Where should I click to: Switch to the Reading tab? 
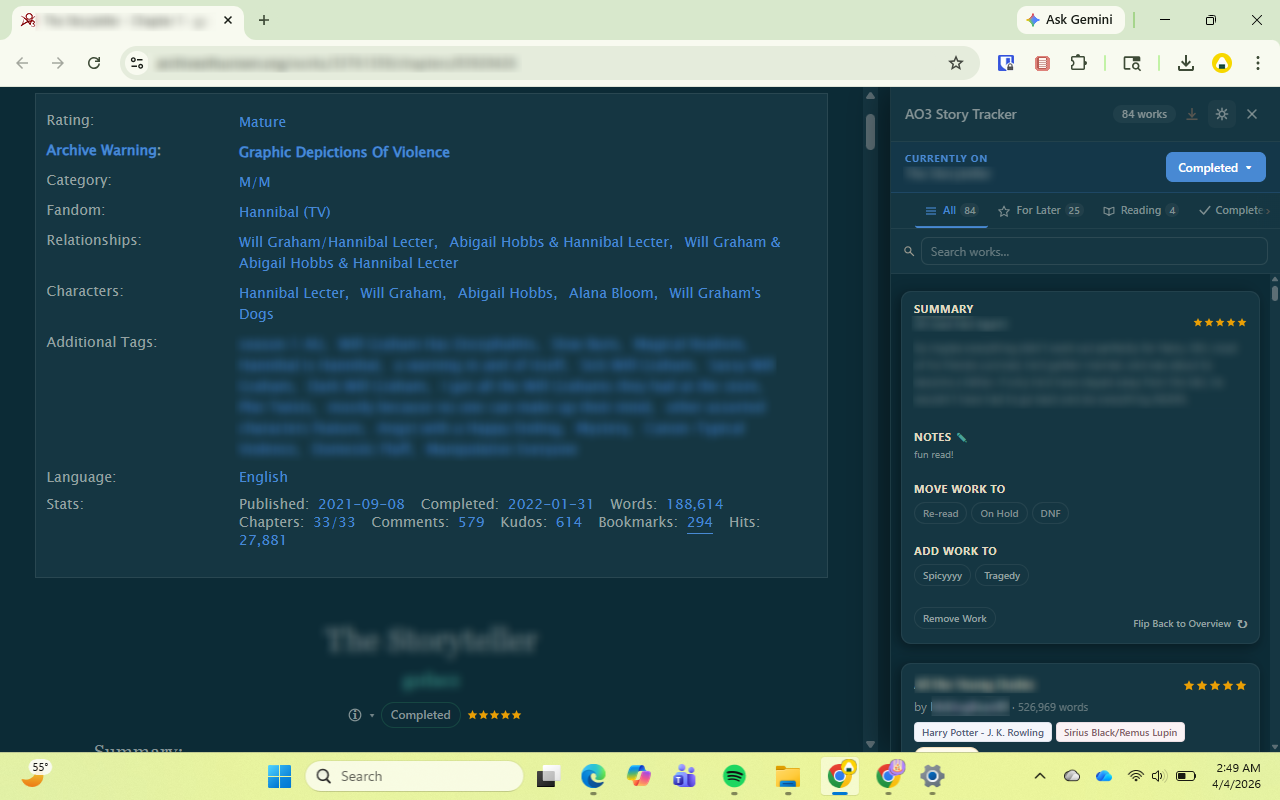(x=1140, y=211)
